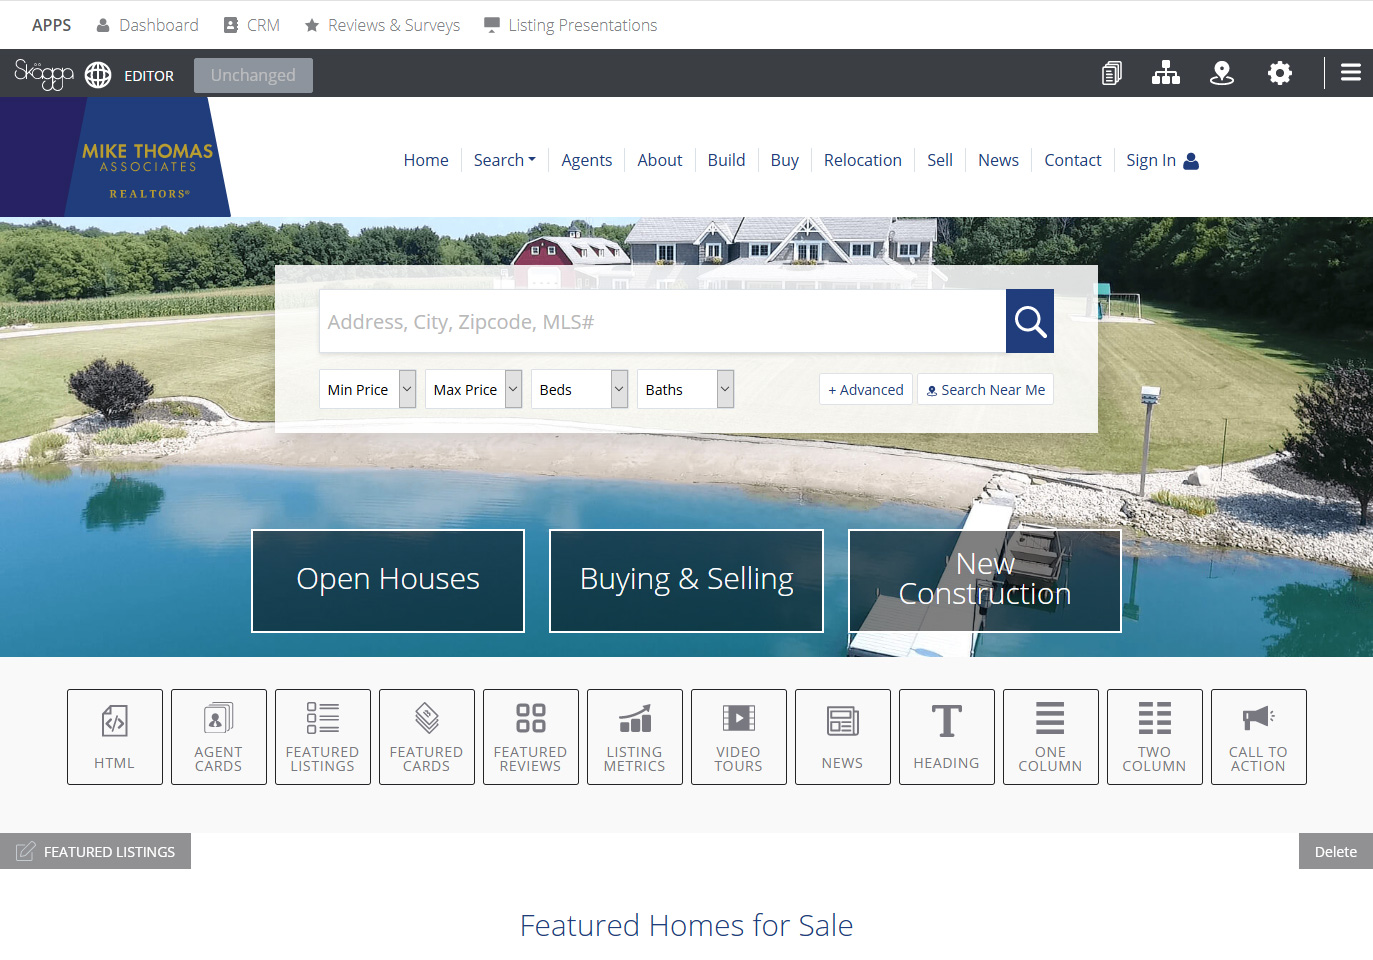Open the Max Price dropdown

(x=473, y=389)
